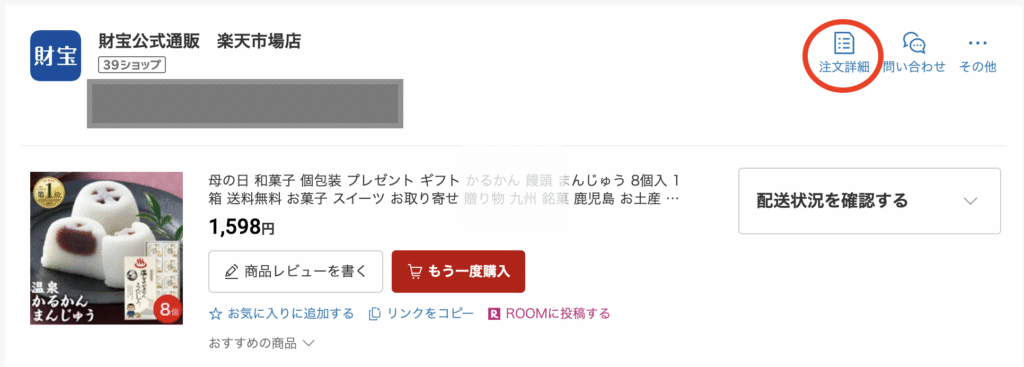Open the 注文詳細 order details icon
The image size is (1024, 367).
click(x=844, y=44)
